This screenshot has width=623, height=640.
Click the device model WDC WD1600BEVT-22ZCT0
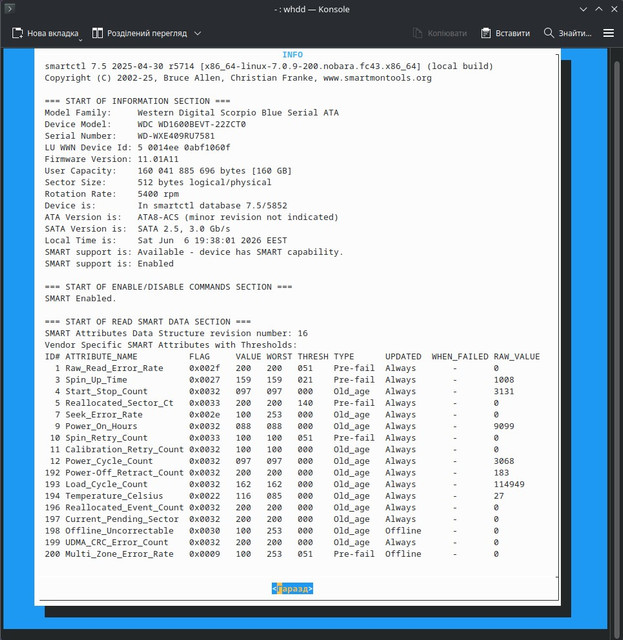click(x=191, y=124)
